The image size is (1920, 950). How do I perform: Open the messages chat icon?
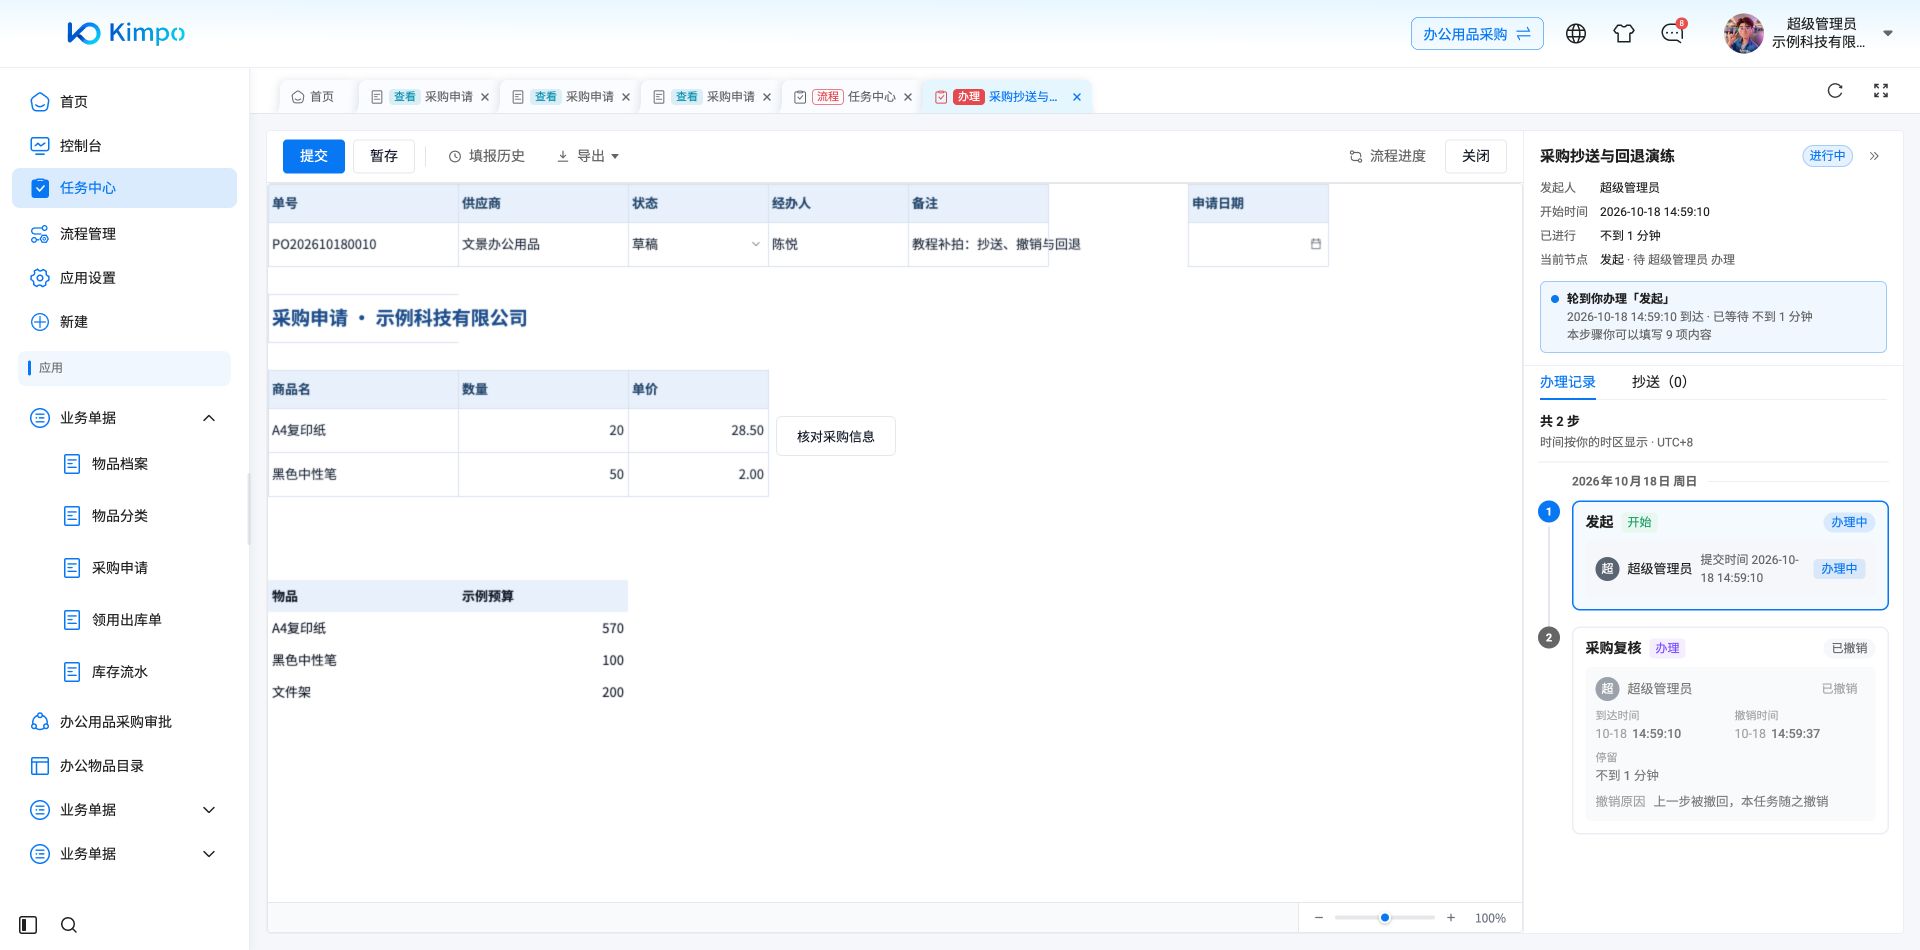1672,34
